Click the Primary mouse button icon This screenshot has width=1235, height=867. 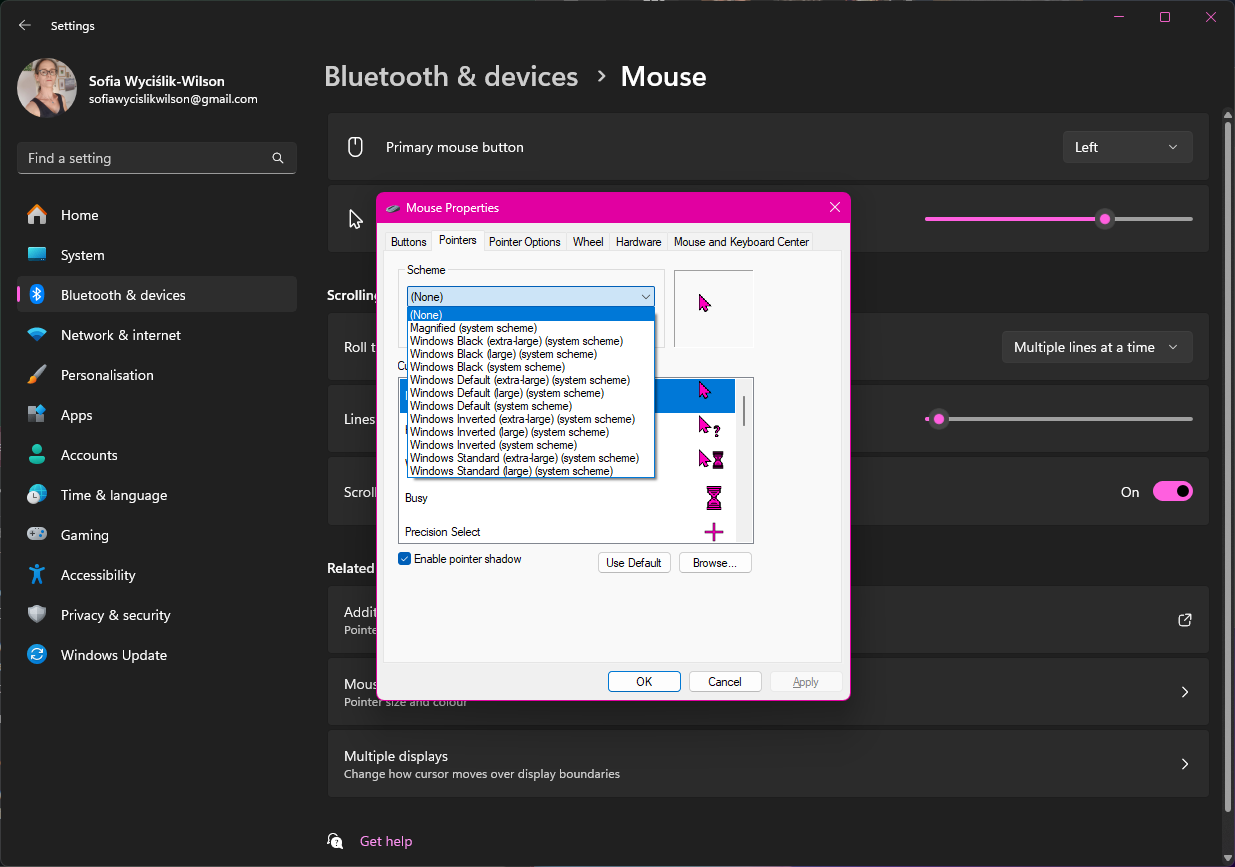pyautogui.click(x=354, y=147)
